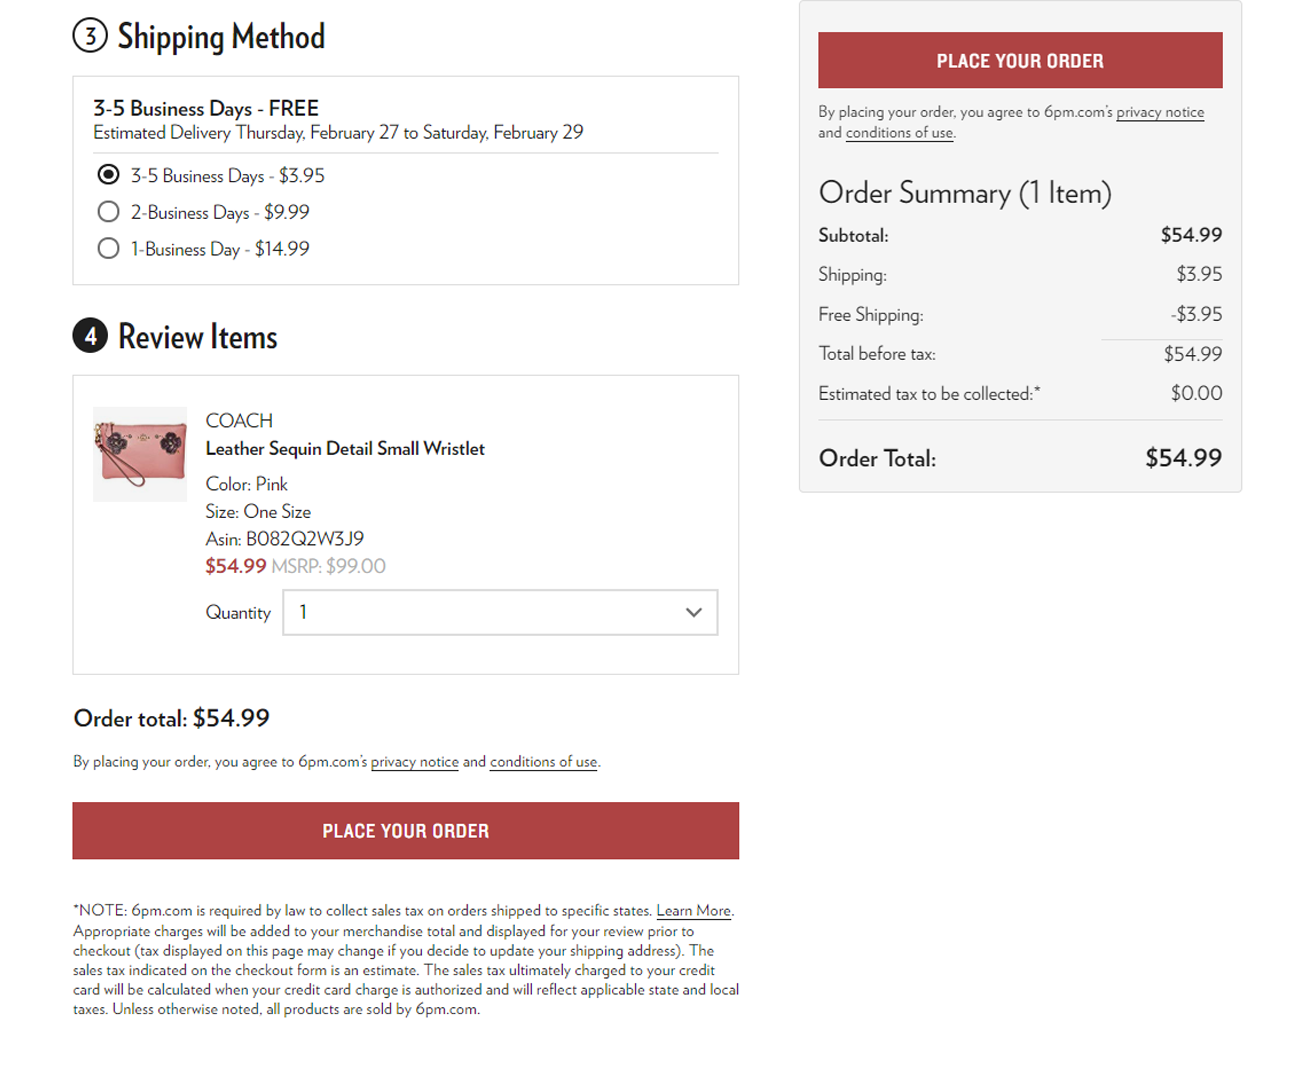This screenshot has width=1305, height=1080.
Task: Click the step 3 circle icon
Action: pyautogui.click(x=90, y=37)
